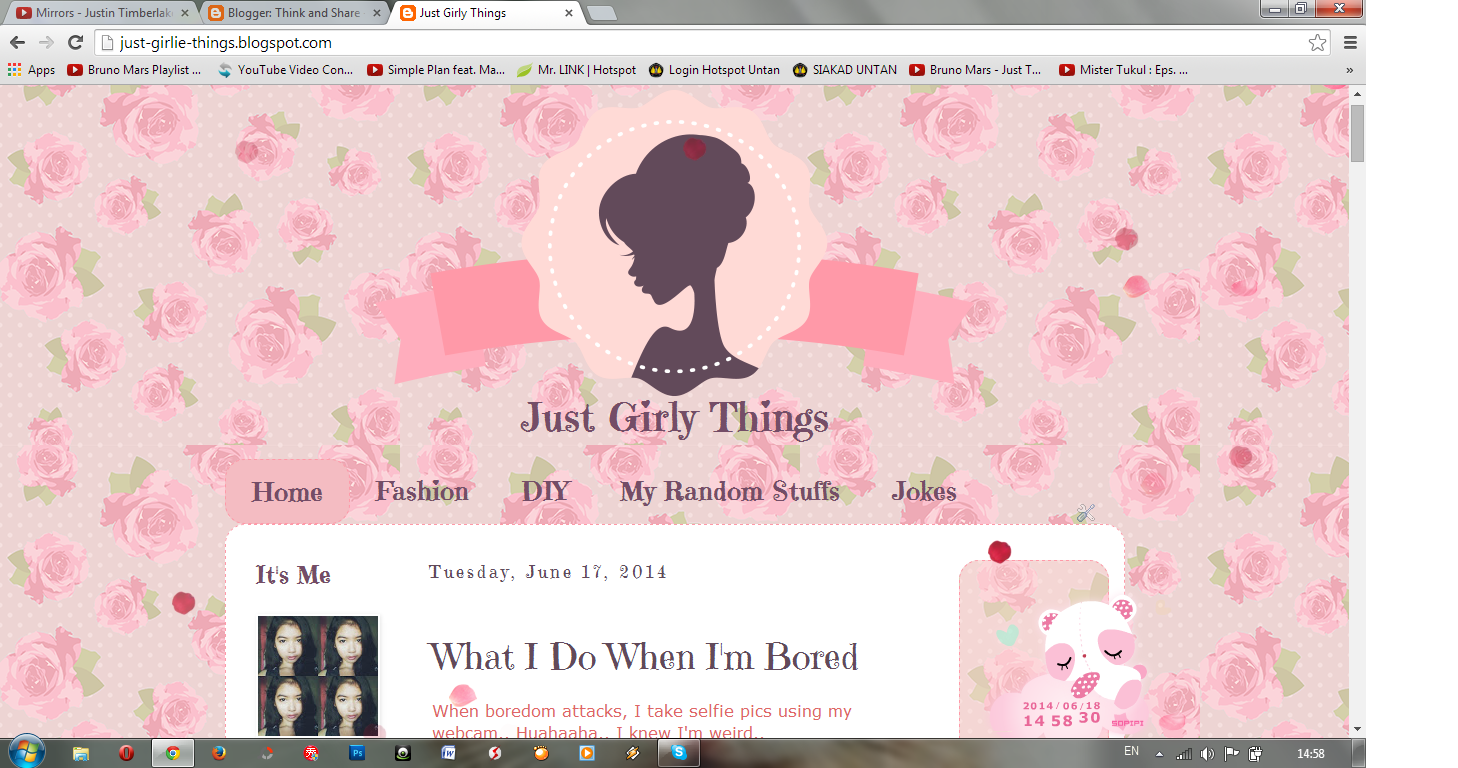1458x768 pixels.
Task: Click the It's Me sidebar heading
Action: pyautogui.click(x=293, y=575)
